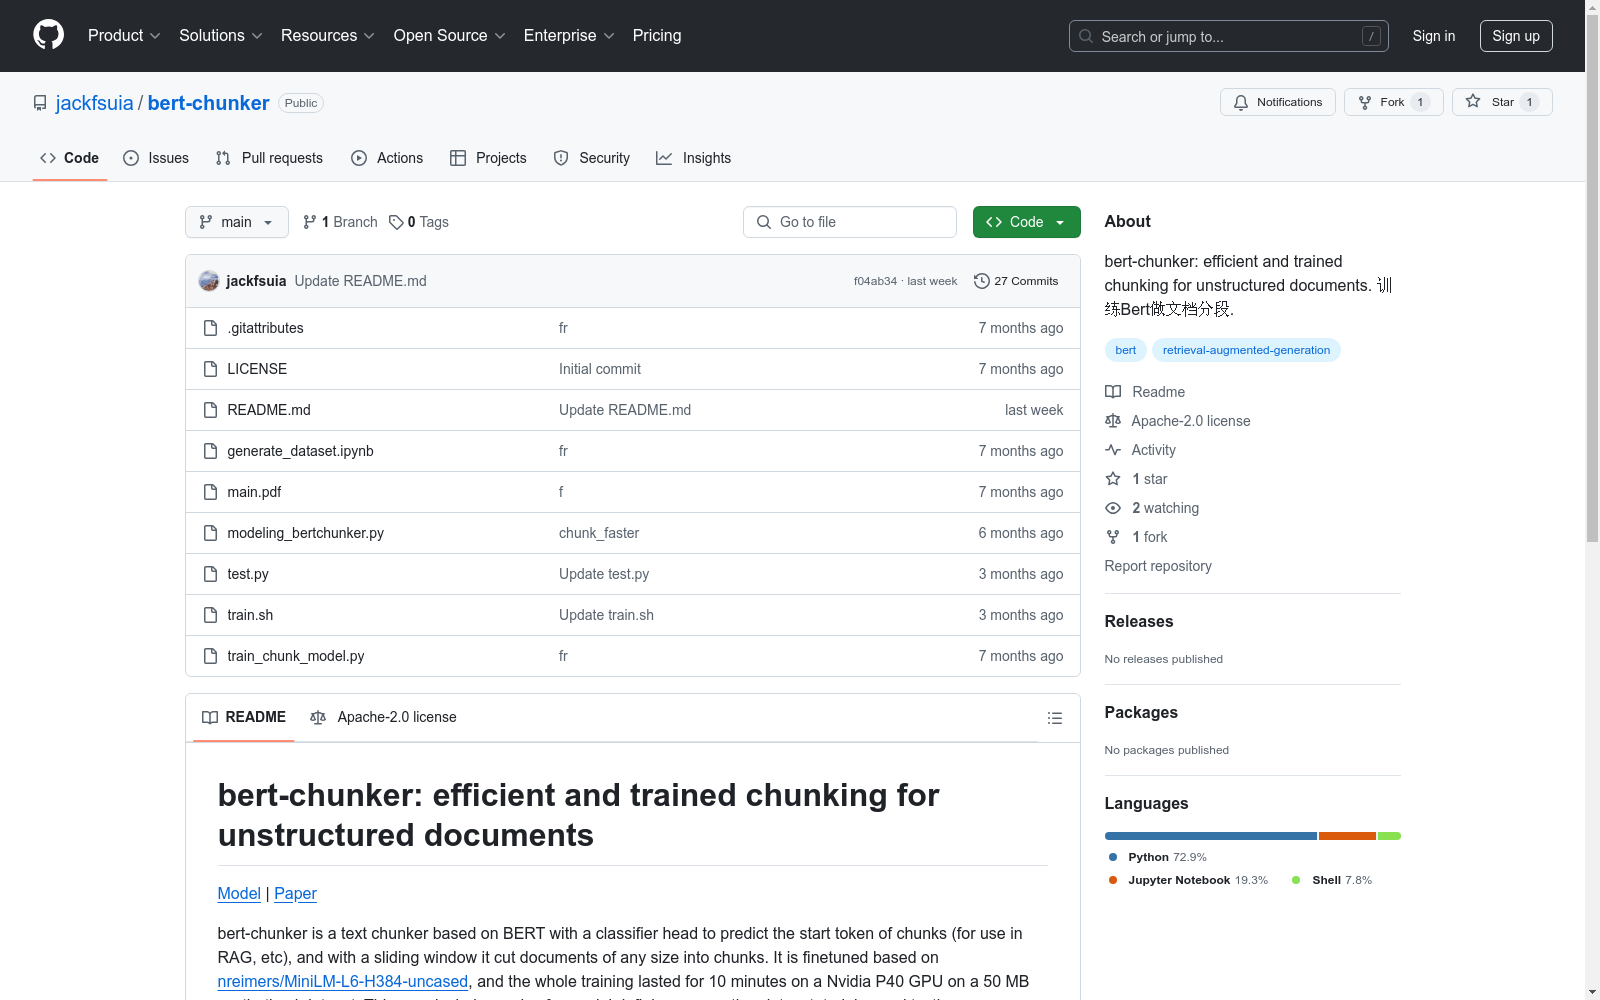
Task: Click the train.sh file icon
Action: click(x=210, y=615)
